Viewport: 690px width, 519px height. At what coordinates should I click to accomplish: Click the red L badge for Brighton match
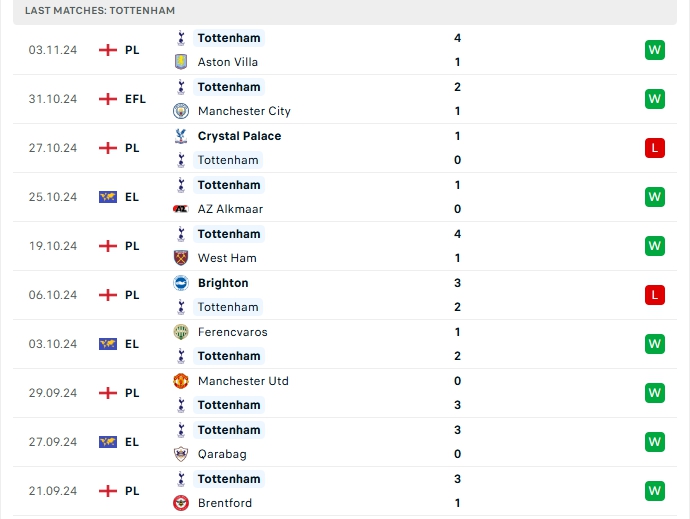pyautogui.click(x=655, y=295)
